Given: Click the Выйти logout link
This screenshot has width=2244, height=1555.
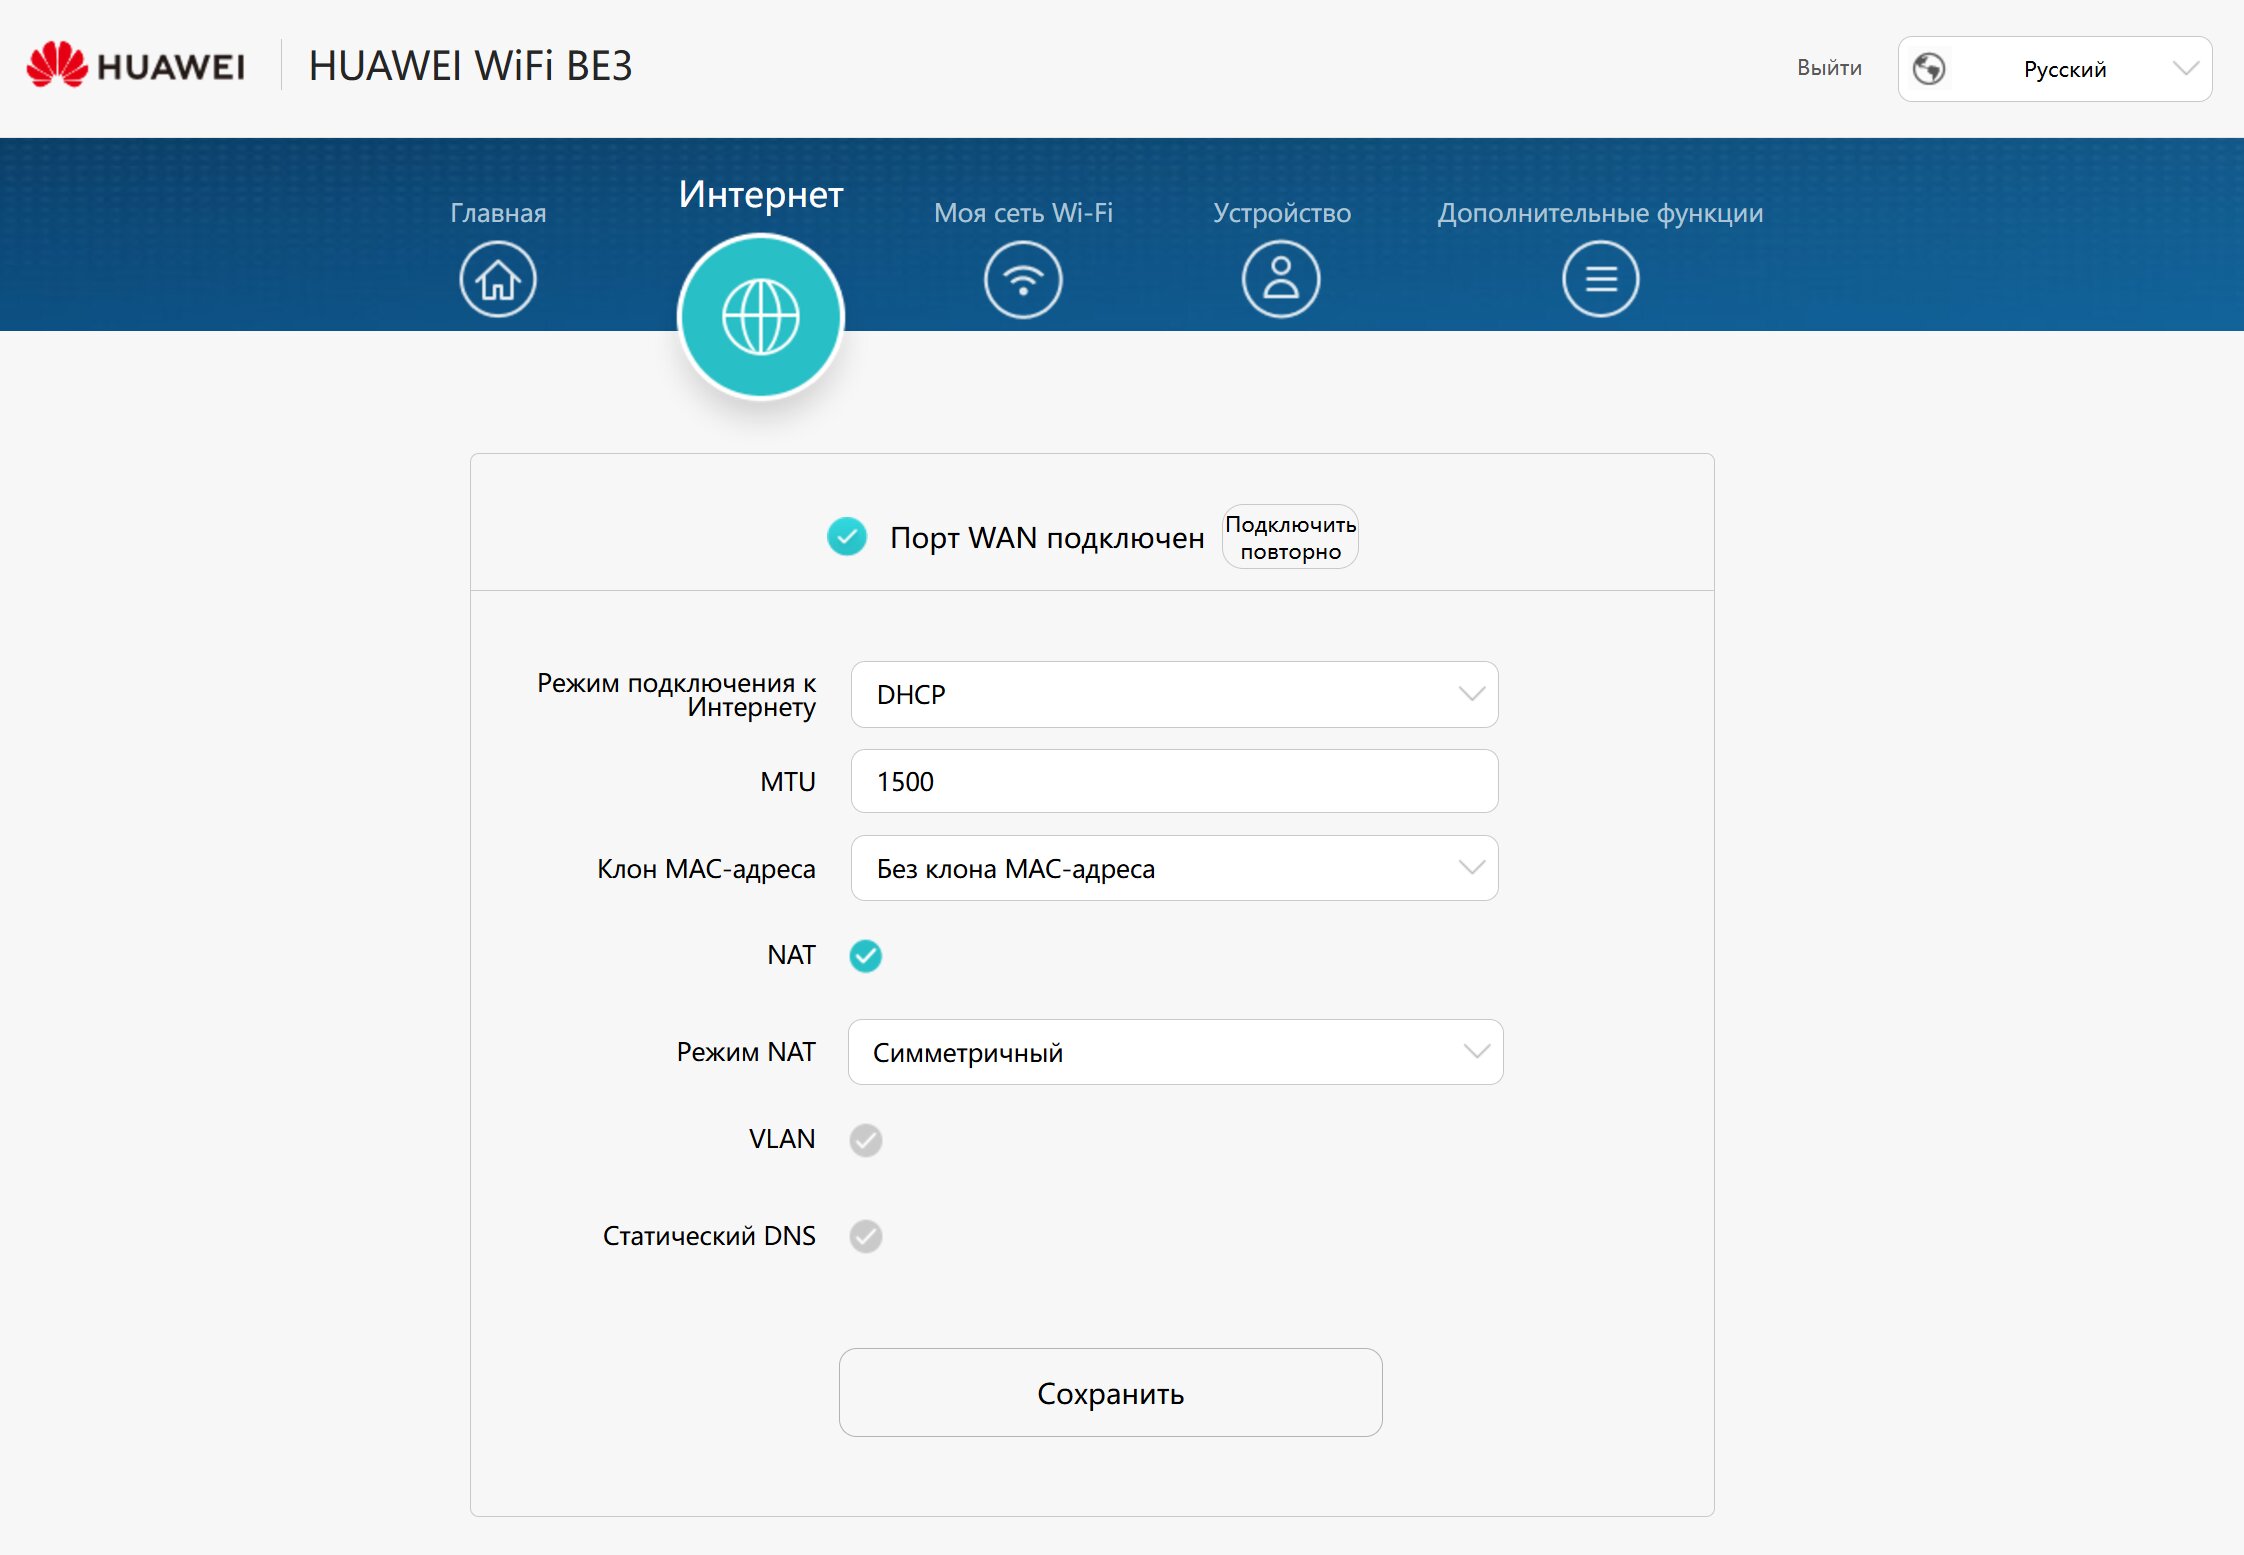Looking at the screenshot, I should click(1829, 68).
